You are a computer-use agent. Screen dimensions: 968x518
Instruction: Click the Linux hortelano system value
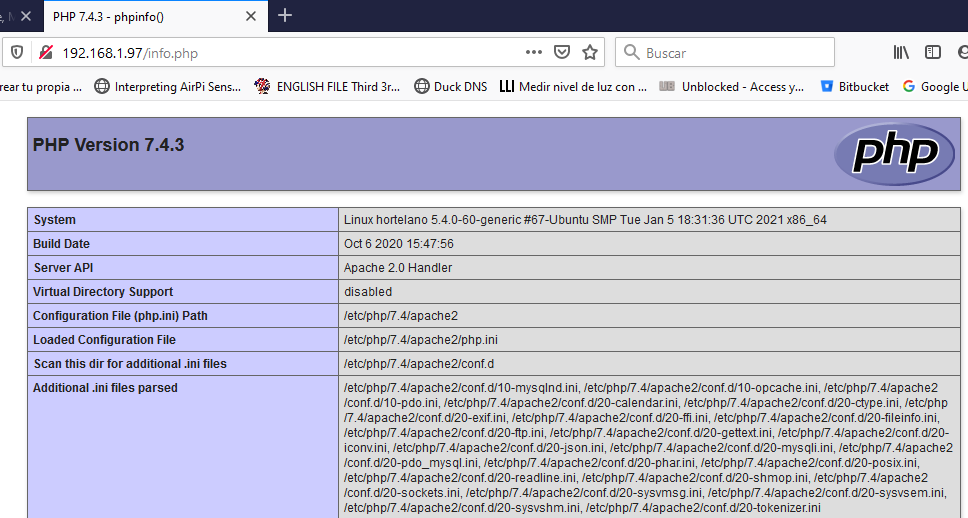coord(585,220)
